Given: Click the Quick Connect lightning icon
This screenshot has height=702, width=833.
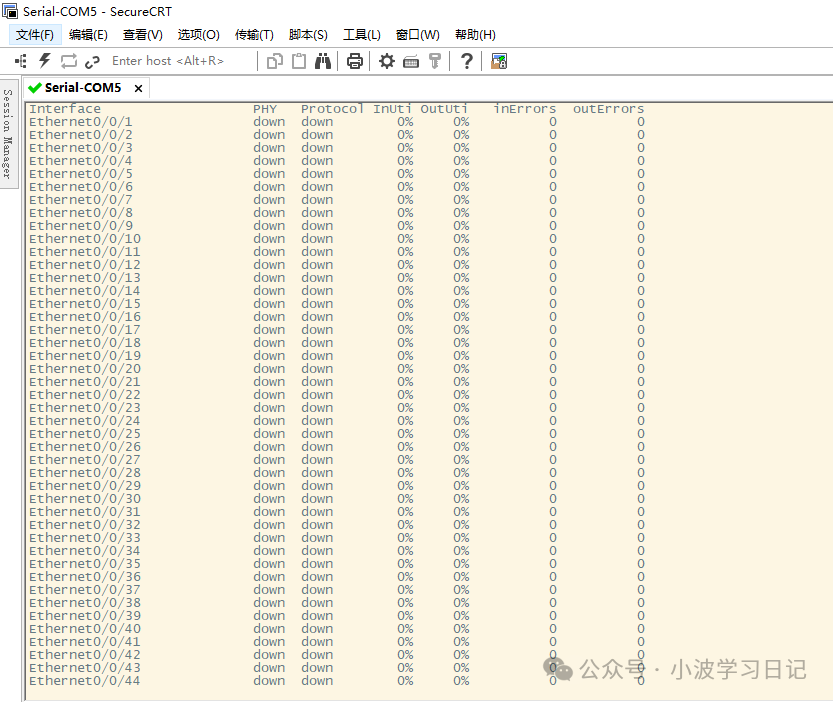Looking at the screenshot, I should pyautogui.click(x=44, y=61).
